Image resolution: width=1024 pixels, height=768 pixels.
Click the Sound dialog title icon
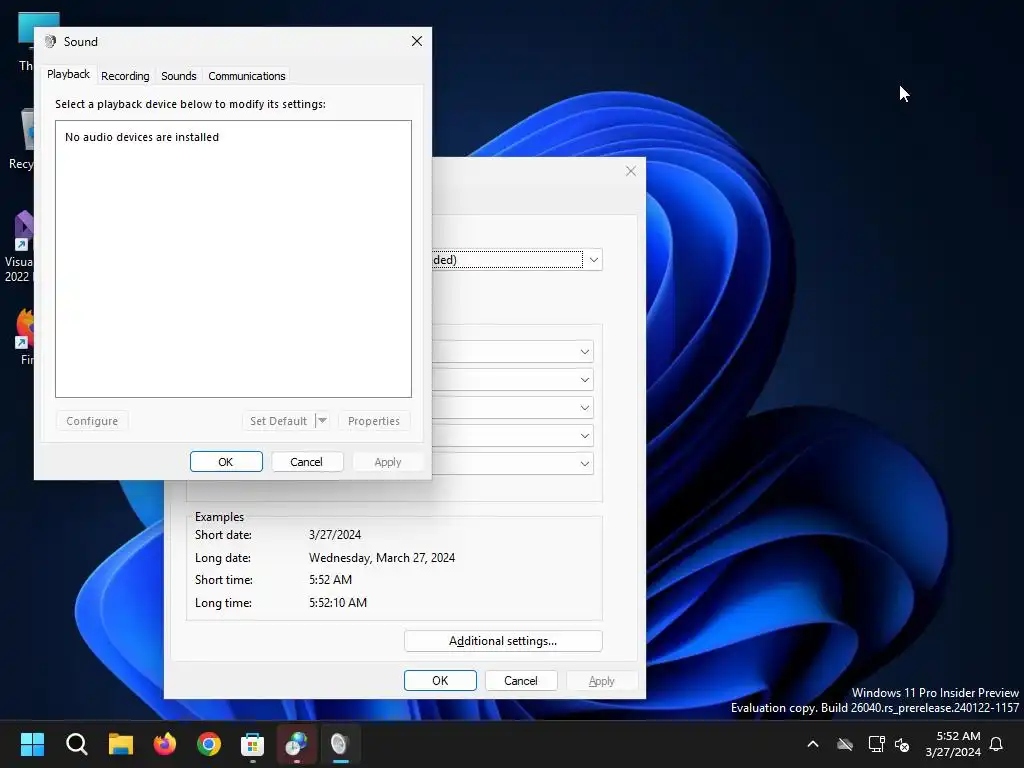click(x=50, y=42)
